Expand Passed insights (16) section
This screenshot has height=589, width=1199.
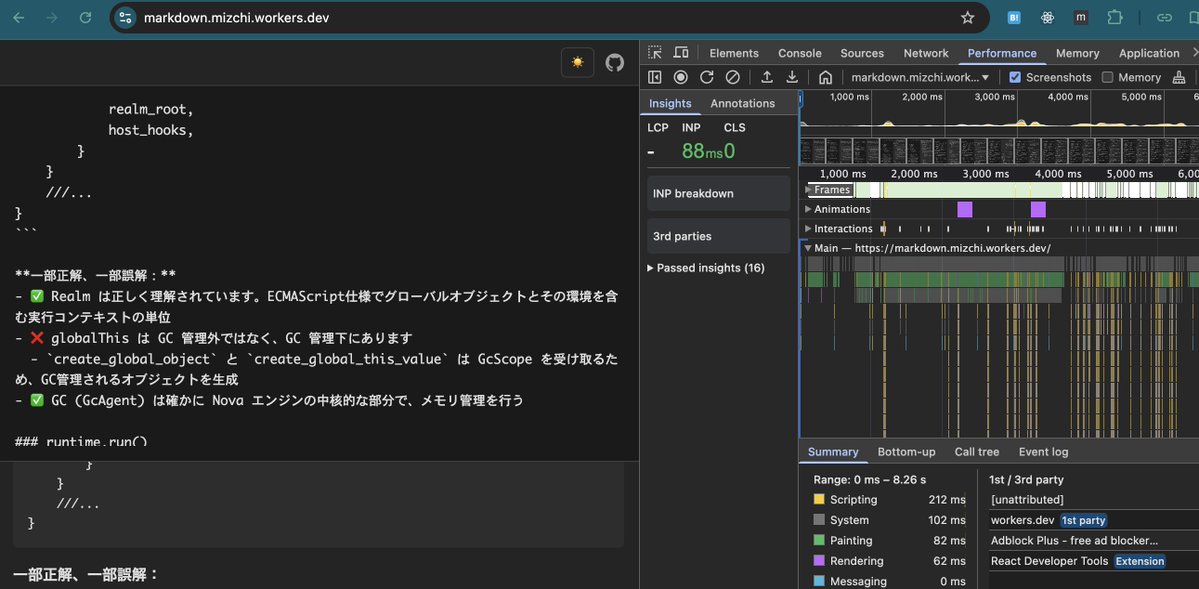click(705, 268)
